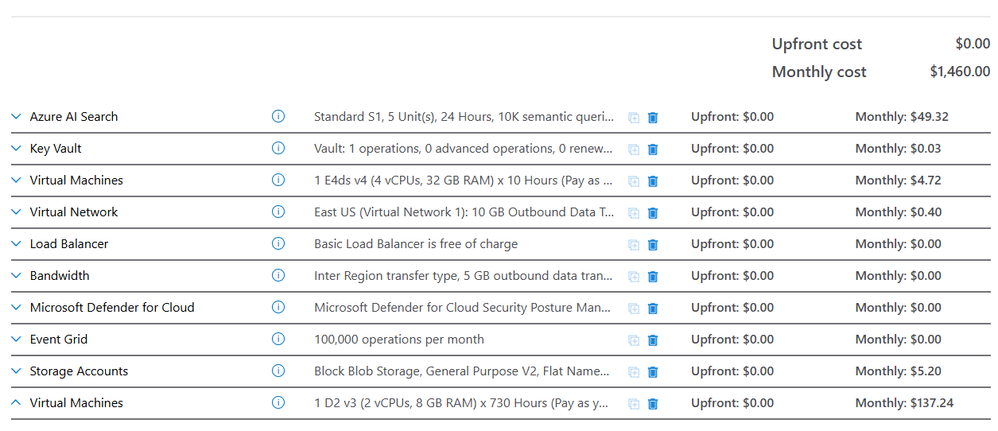Delete the Storage Accounts estimate row
The image size is (998, 431).
tap(653, 372)
